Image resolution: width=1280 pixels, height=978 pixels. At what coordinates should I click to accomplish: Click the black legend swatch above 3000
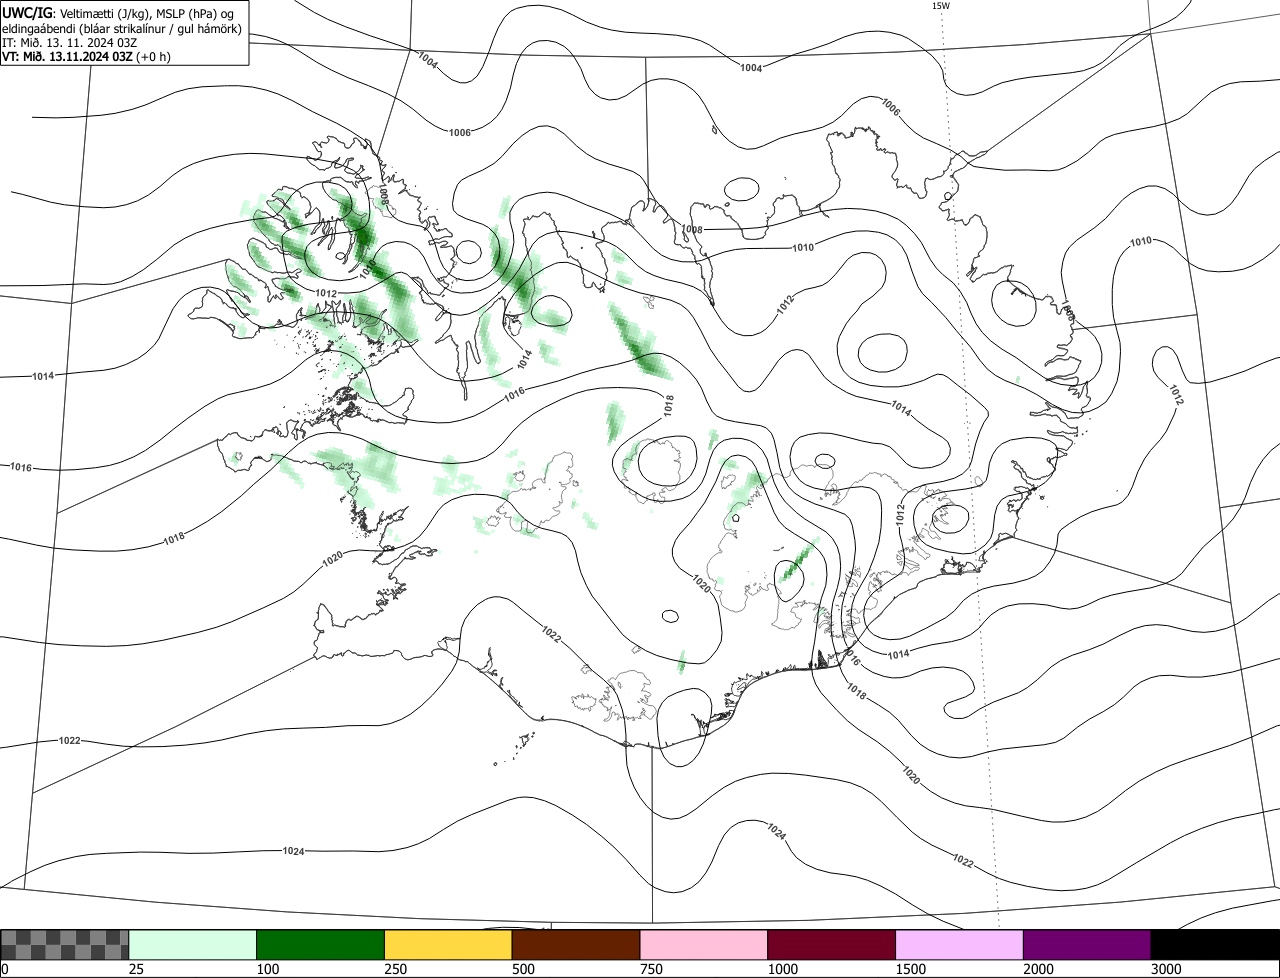pos(1215,945)
